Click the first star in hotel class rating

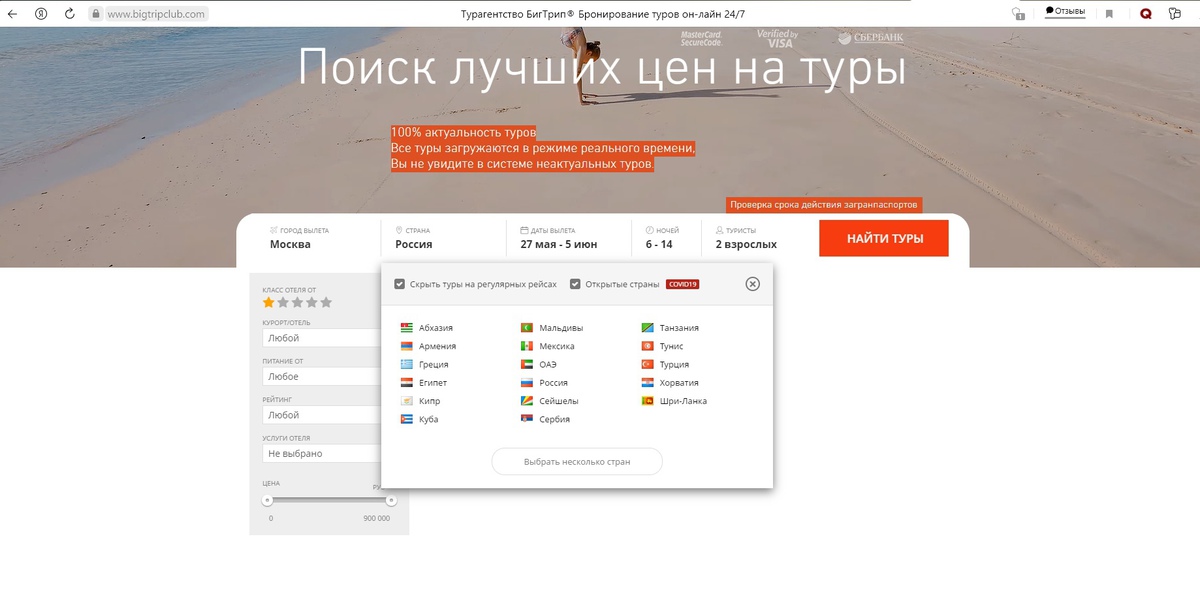tap(268, 302)
